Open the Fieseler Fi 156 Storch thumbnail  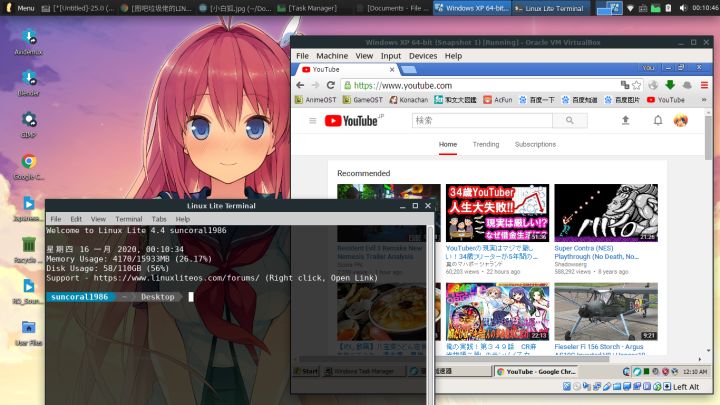point(606,311)
